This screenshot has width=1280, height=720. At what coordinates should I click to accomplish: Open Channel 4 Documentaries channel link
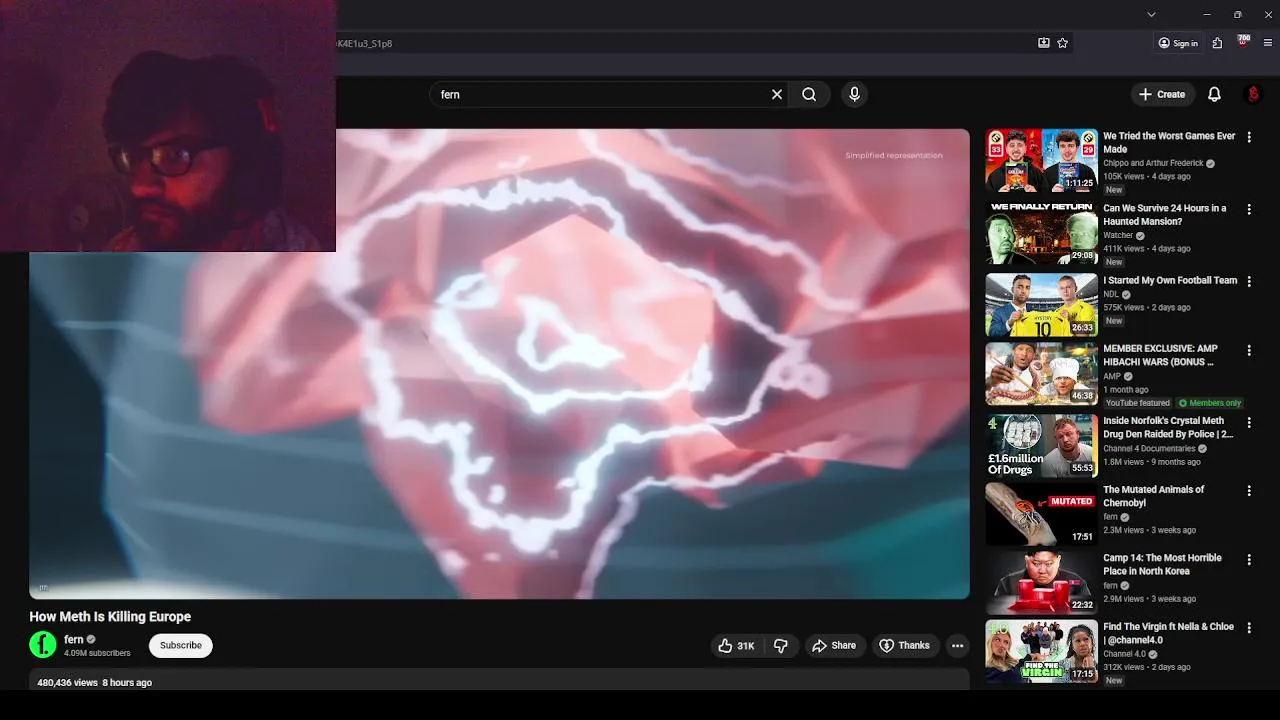1149,449
